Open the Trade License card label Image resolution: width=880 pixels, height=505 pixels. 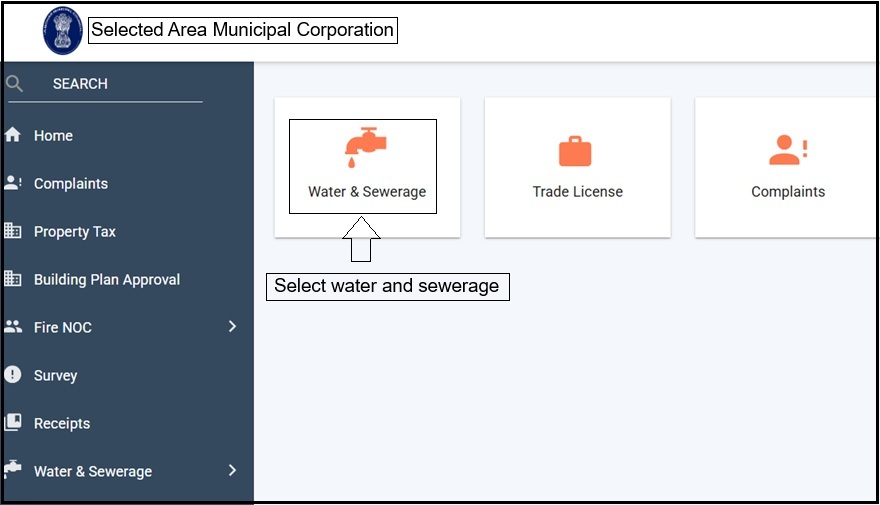(577, 192)
